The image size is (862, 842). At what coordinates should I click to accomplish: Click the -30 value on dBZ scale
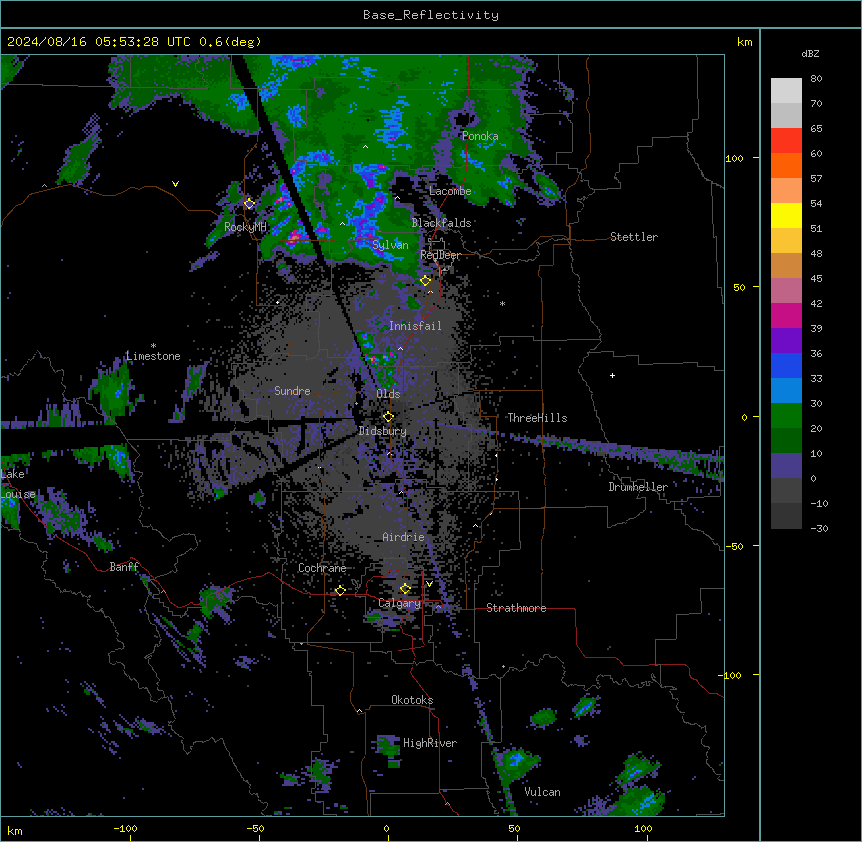(819, 528)
